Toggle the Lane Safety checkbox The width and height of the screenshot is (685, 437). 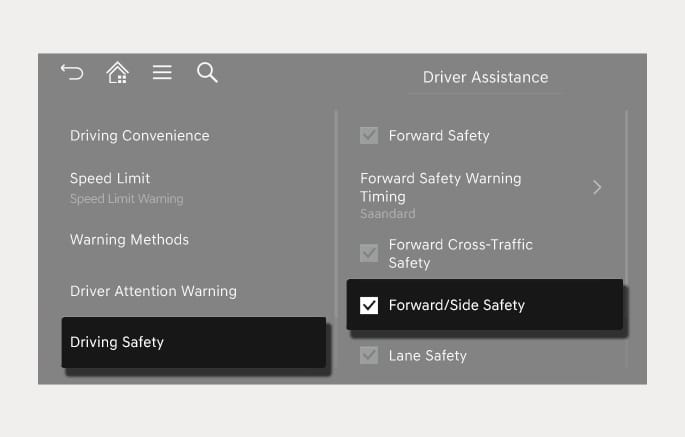(369, 355)
